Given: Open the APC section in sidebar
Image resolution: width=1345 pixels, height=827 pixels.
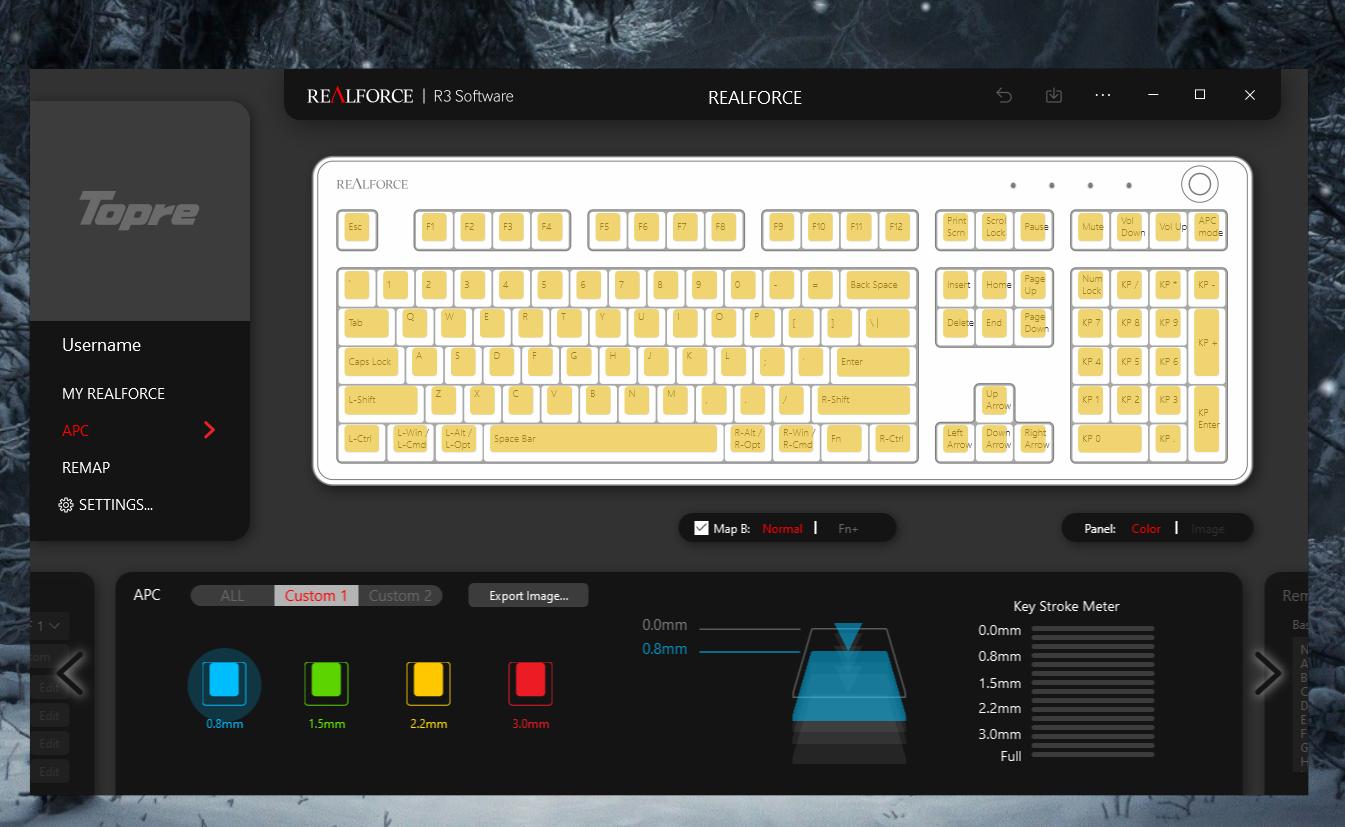Looking at the screenshot, I should (x=75, y=431).
